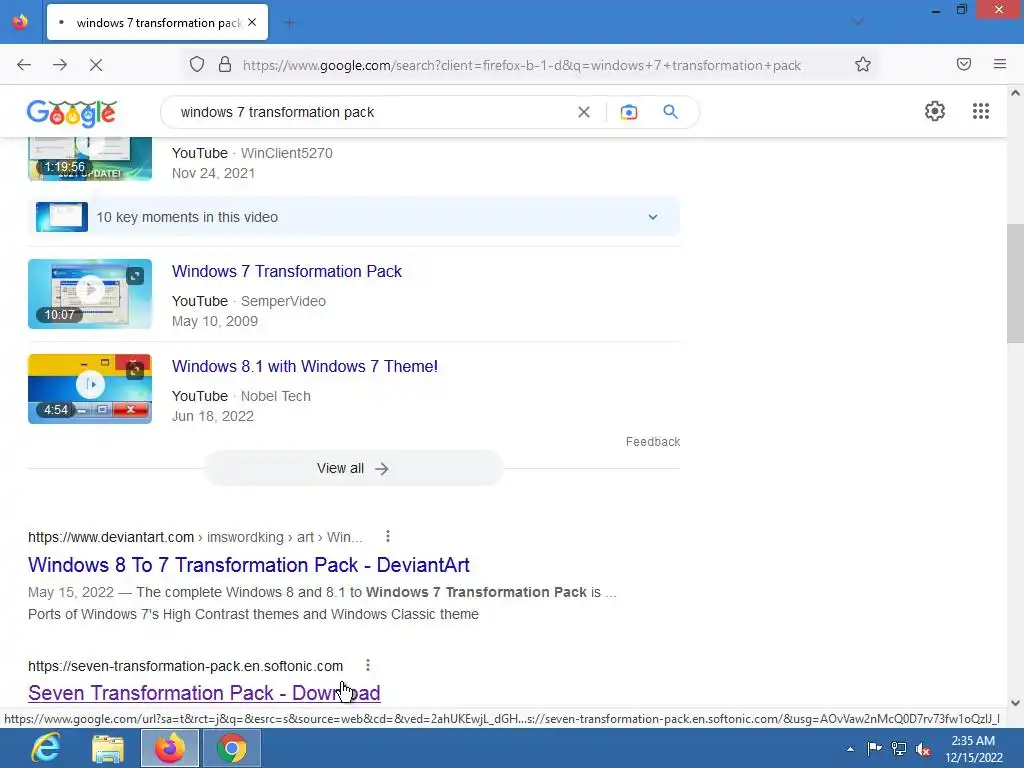Open the 1:19:56 video thumbnail
Image resolution: width=1024 pixels, height=768 pixels.
coord(89,159)
